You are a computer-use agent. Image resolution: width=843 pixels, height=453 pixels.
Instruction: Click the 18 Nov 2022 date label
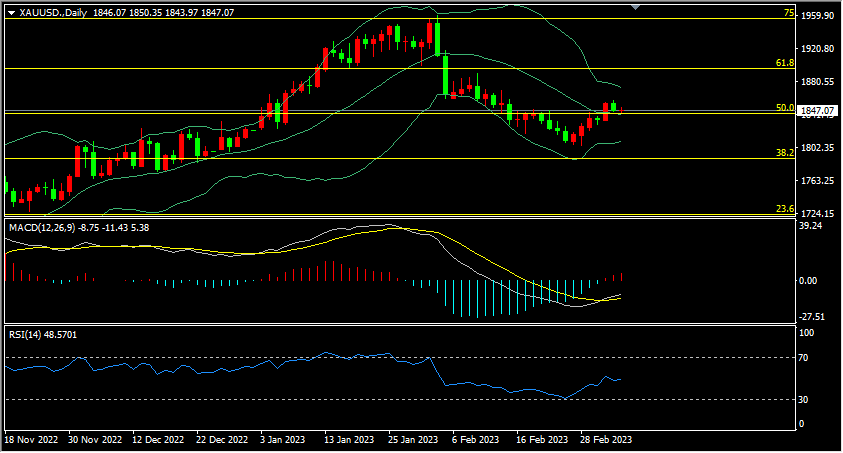coord(31,440)
